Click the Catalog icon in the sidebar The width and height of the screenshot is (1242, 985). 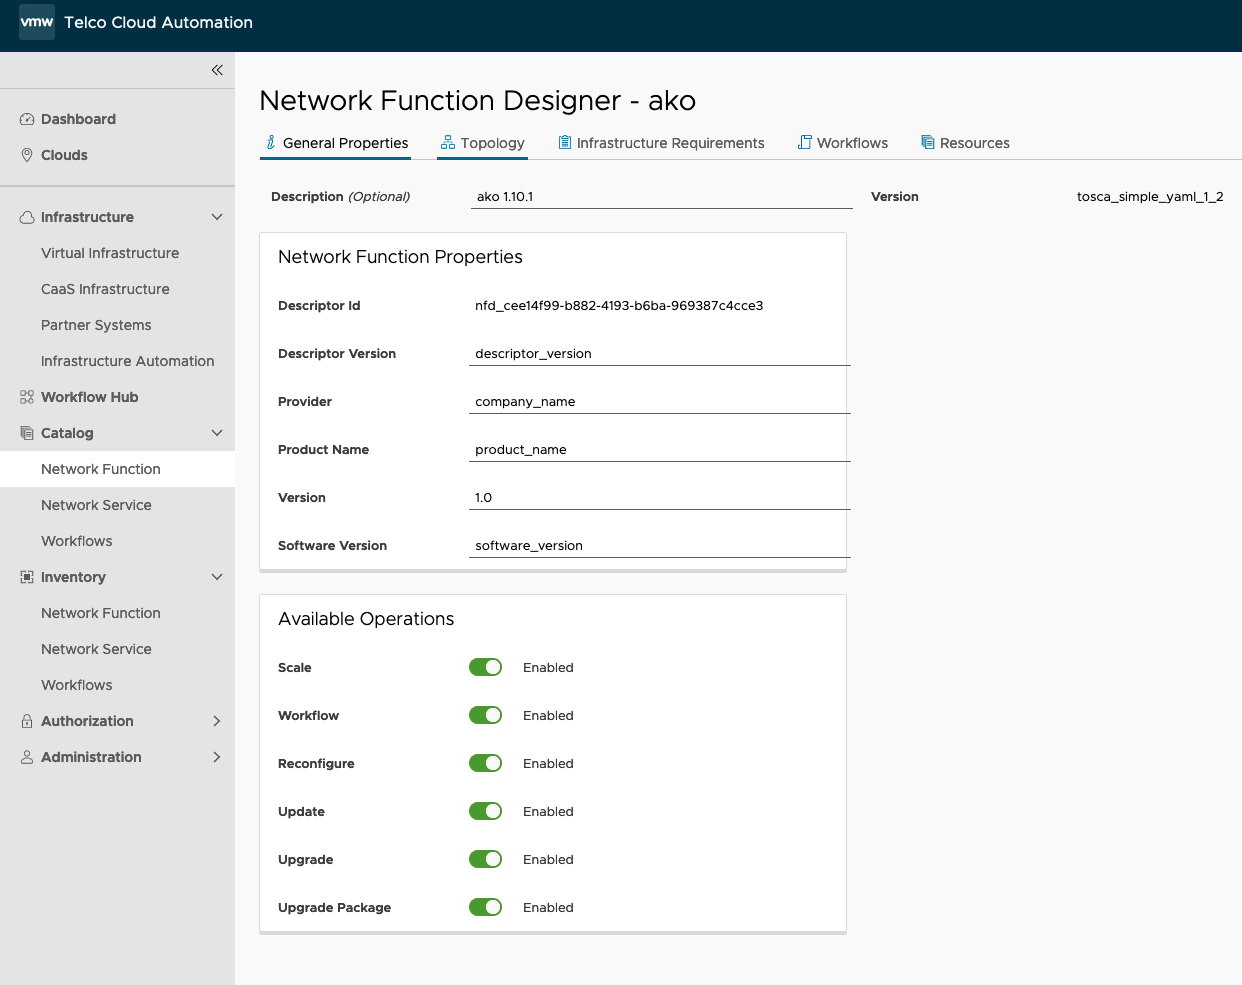pos(25,433)
